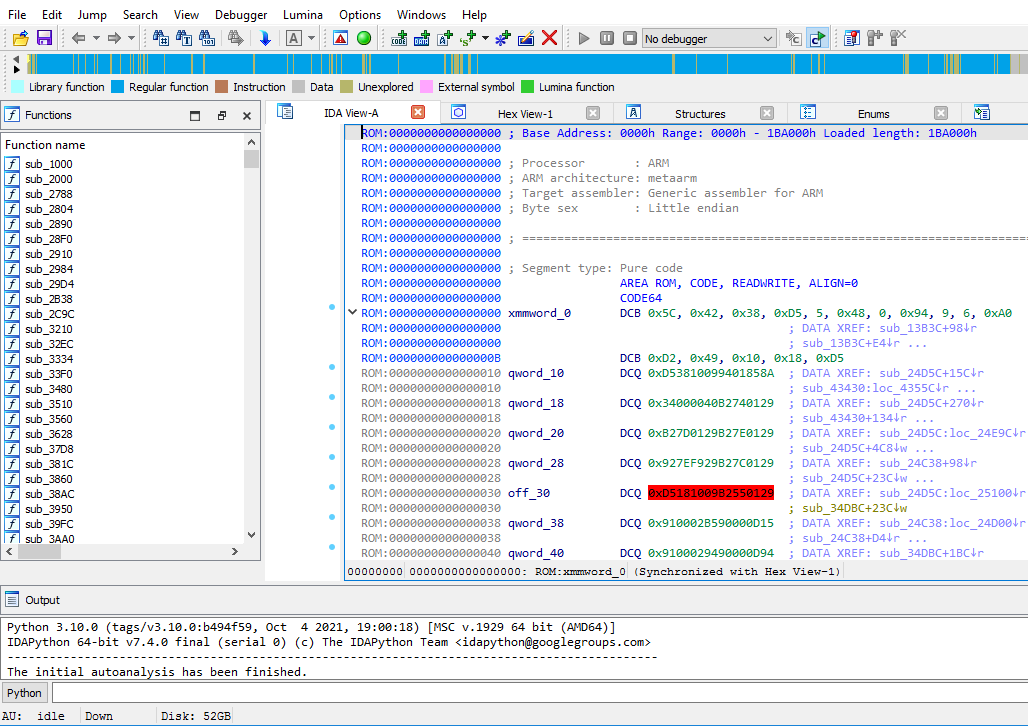
Task: Close the IDA View-A tab
Action: [418, 112]
